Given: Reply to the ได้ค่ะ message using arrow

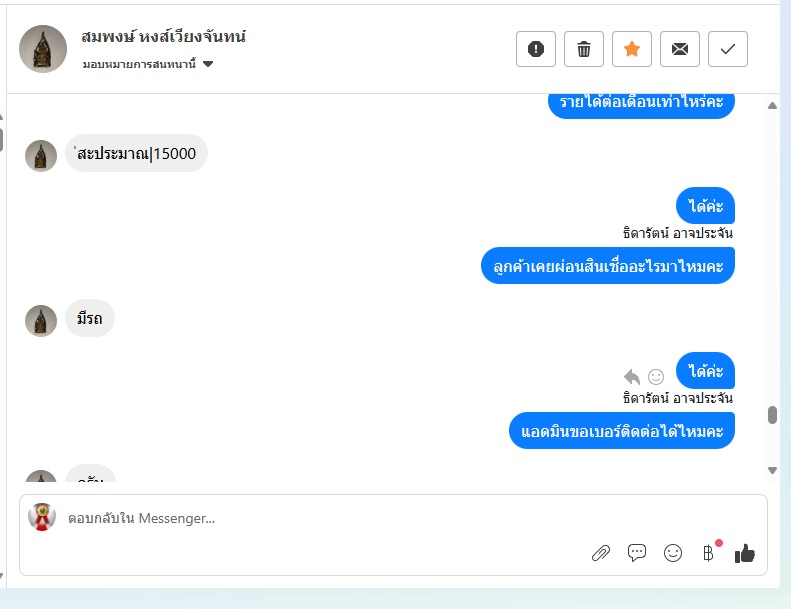Looking at the screenshot, I should pyautogui.click(x=632, y=376).
